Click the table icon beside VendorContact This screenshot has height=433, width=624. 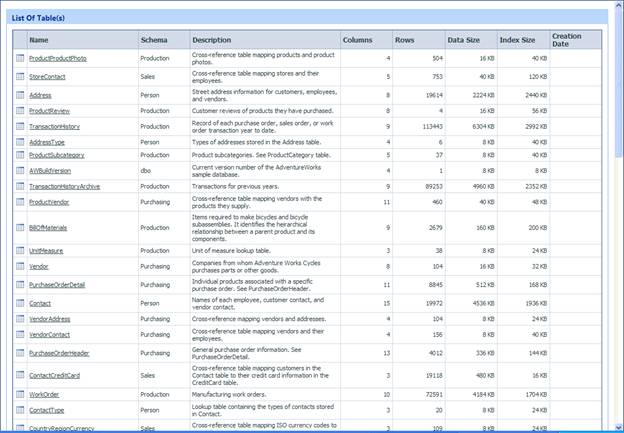(20, 334)
